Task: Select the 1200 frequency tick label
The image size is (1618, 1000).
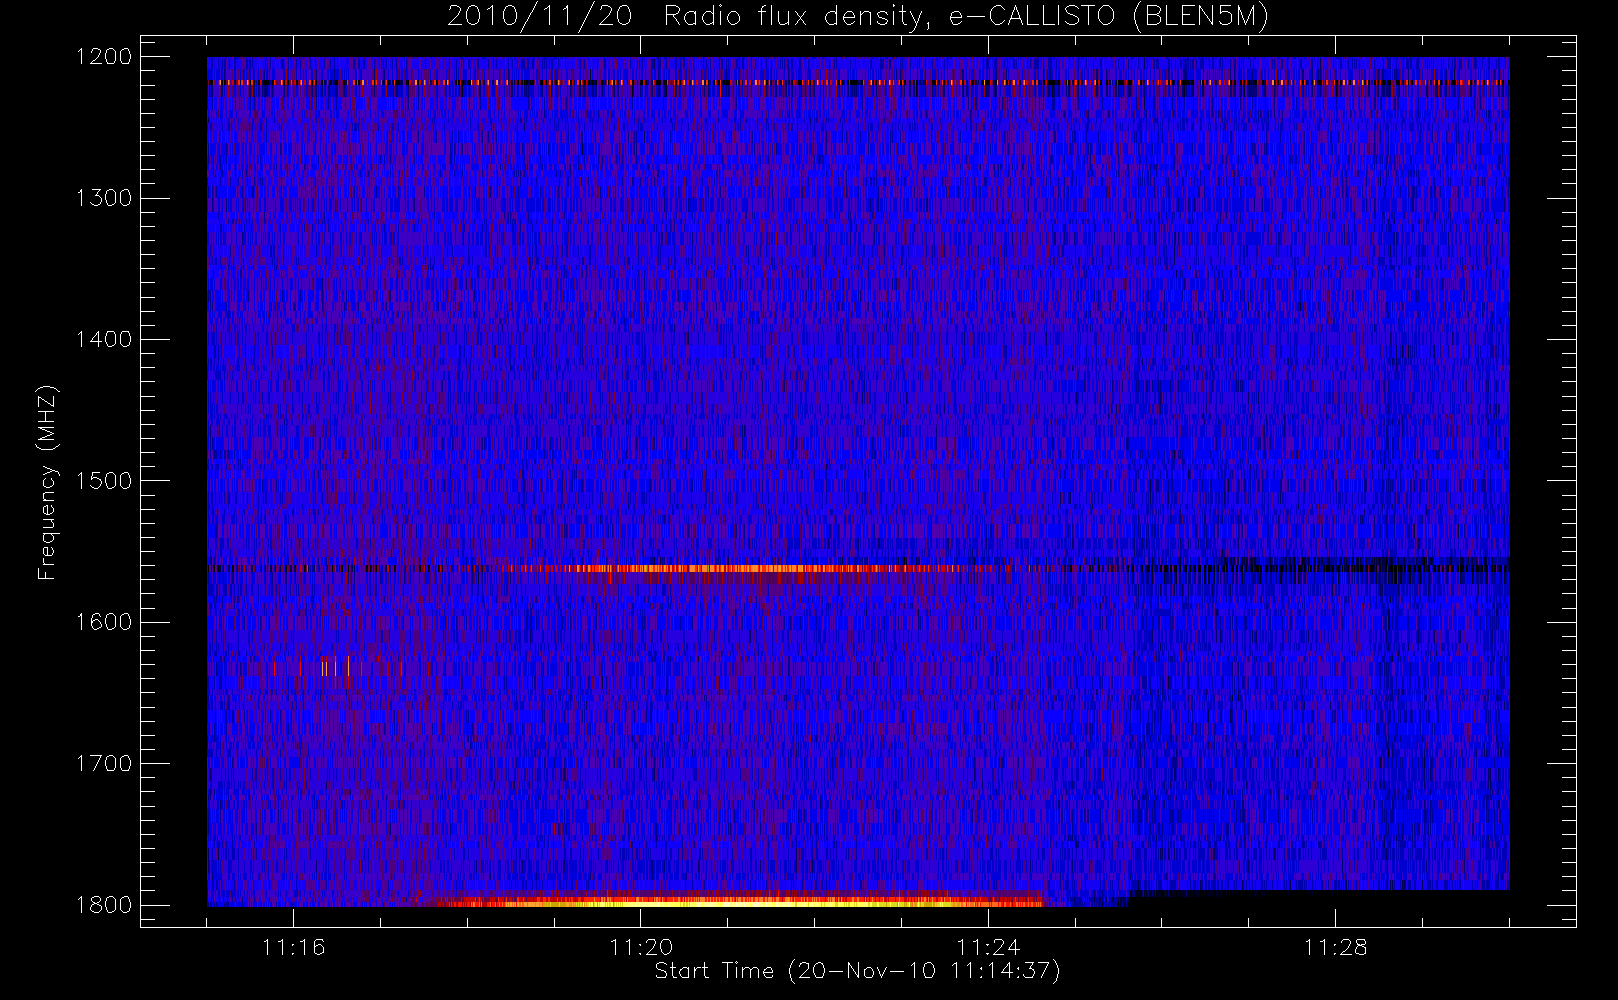Action: [104, 57]
